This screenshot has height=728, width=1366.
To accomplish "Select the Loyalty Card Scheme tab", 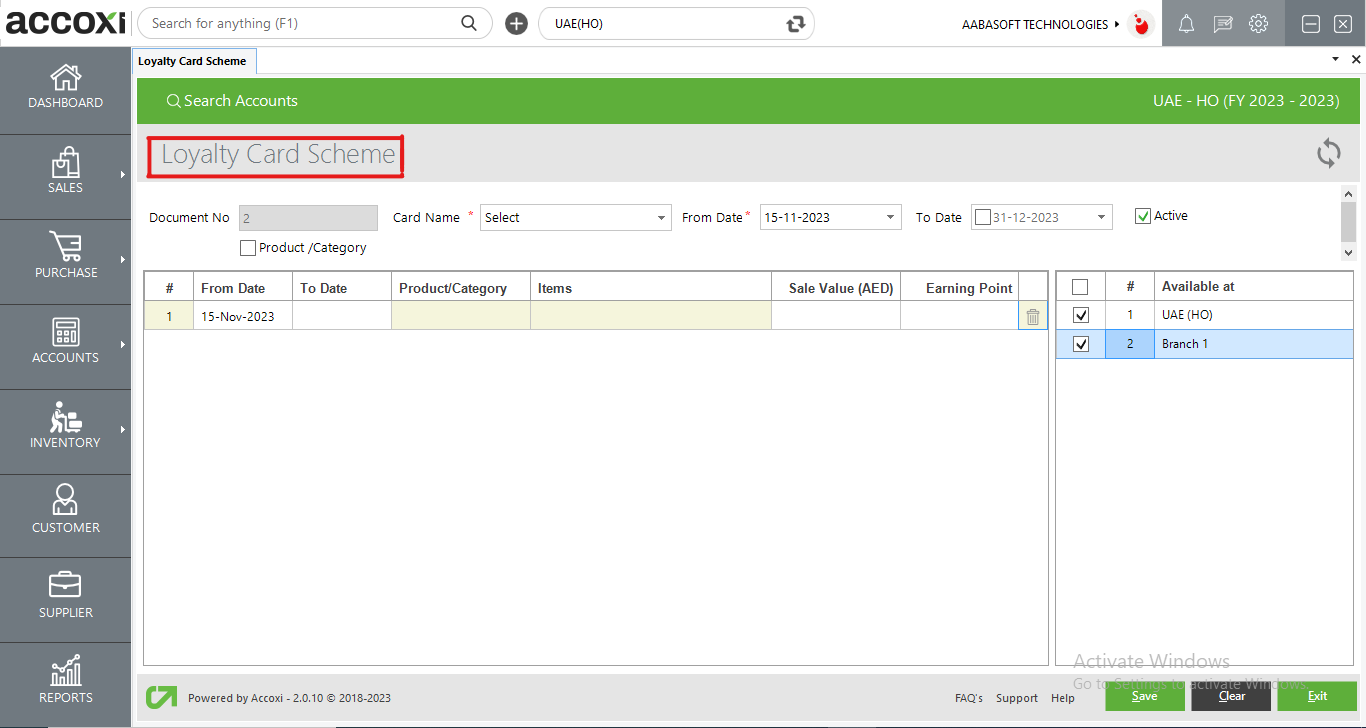I will (x=192, y=61).
